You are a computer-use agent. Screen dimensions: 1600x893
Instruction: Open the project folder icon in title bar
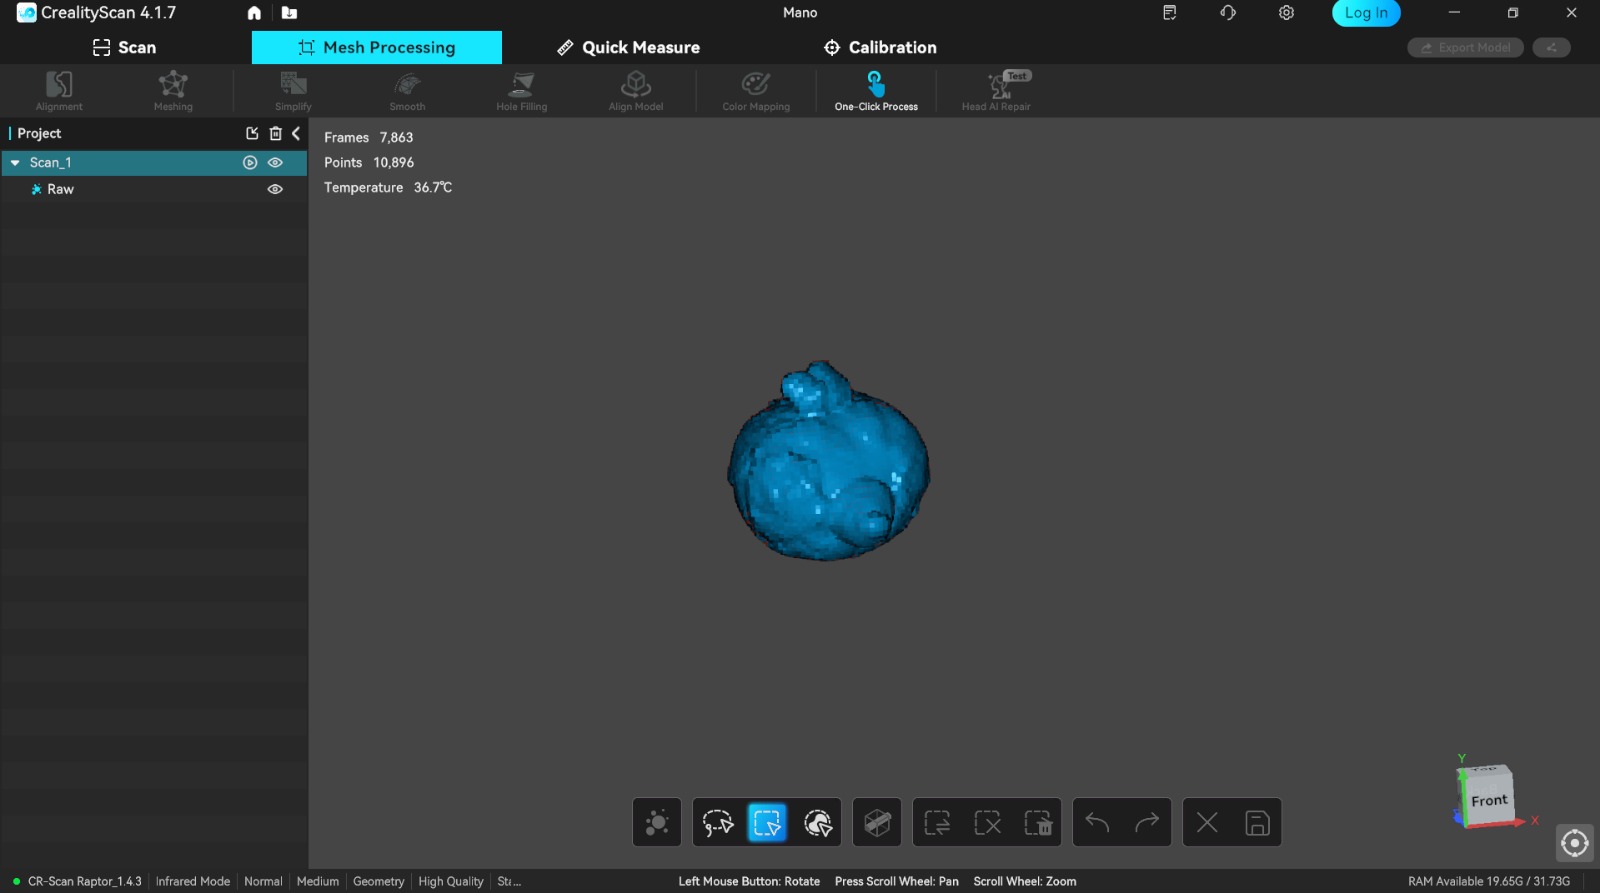289,13
